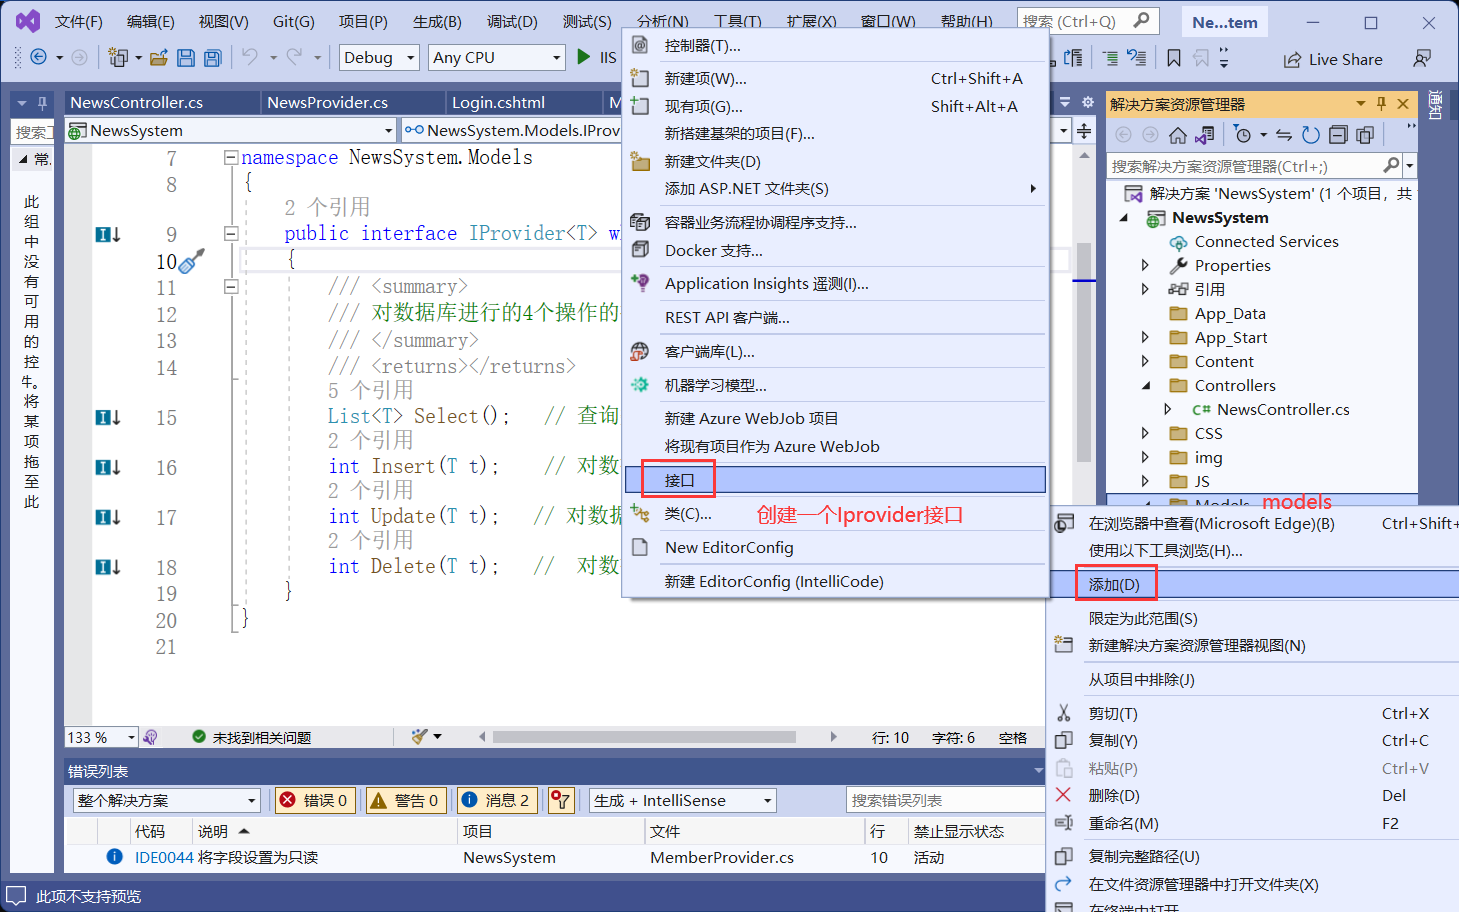The width and height of the screenshot is (1459, 912).
Task: Select Docker 支持... menu entry
Action: 836,250
